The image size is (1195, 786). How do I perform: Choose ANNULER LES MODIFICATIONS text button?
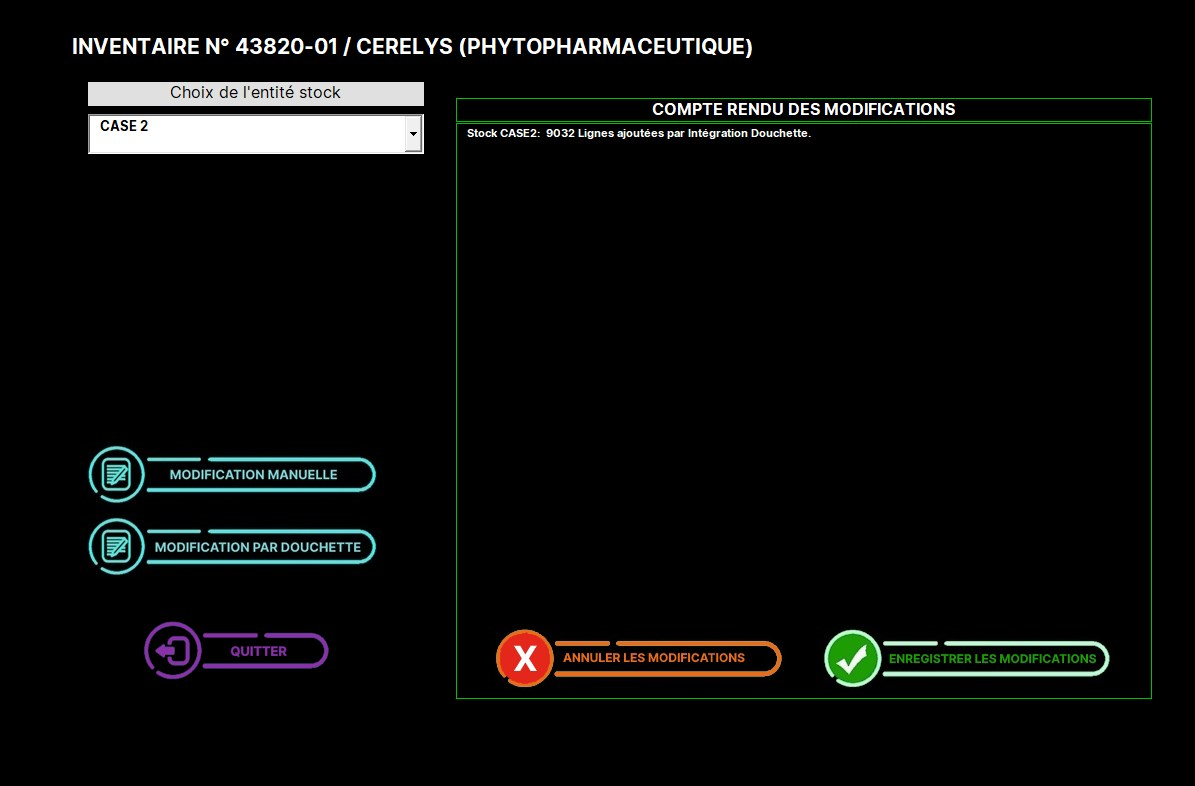click(654, 658)
